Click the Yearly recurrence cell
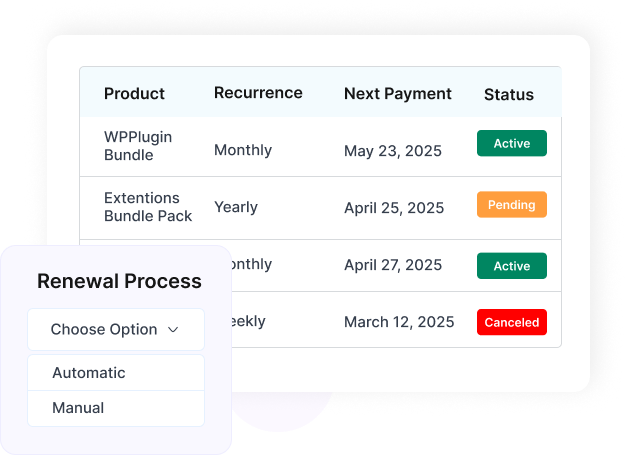This screenshot has height=455, width=625. 236,207
